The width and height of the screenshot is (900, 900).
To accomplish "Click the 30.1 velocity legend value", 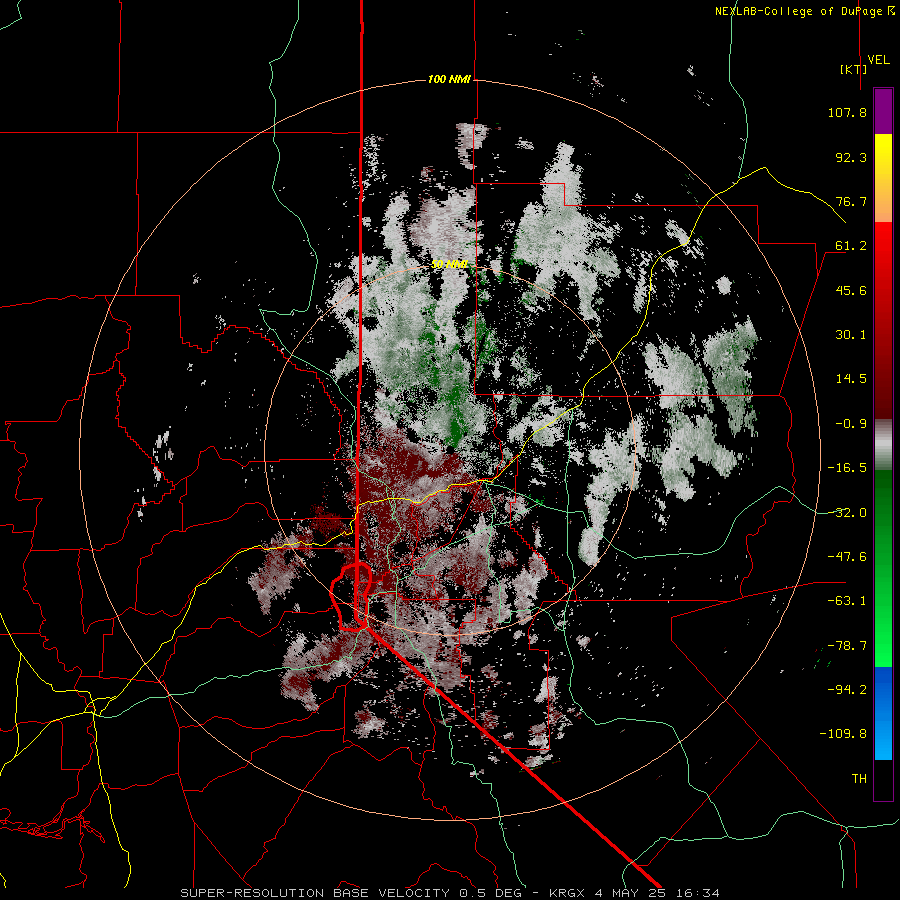I will (x=851, y=335).
